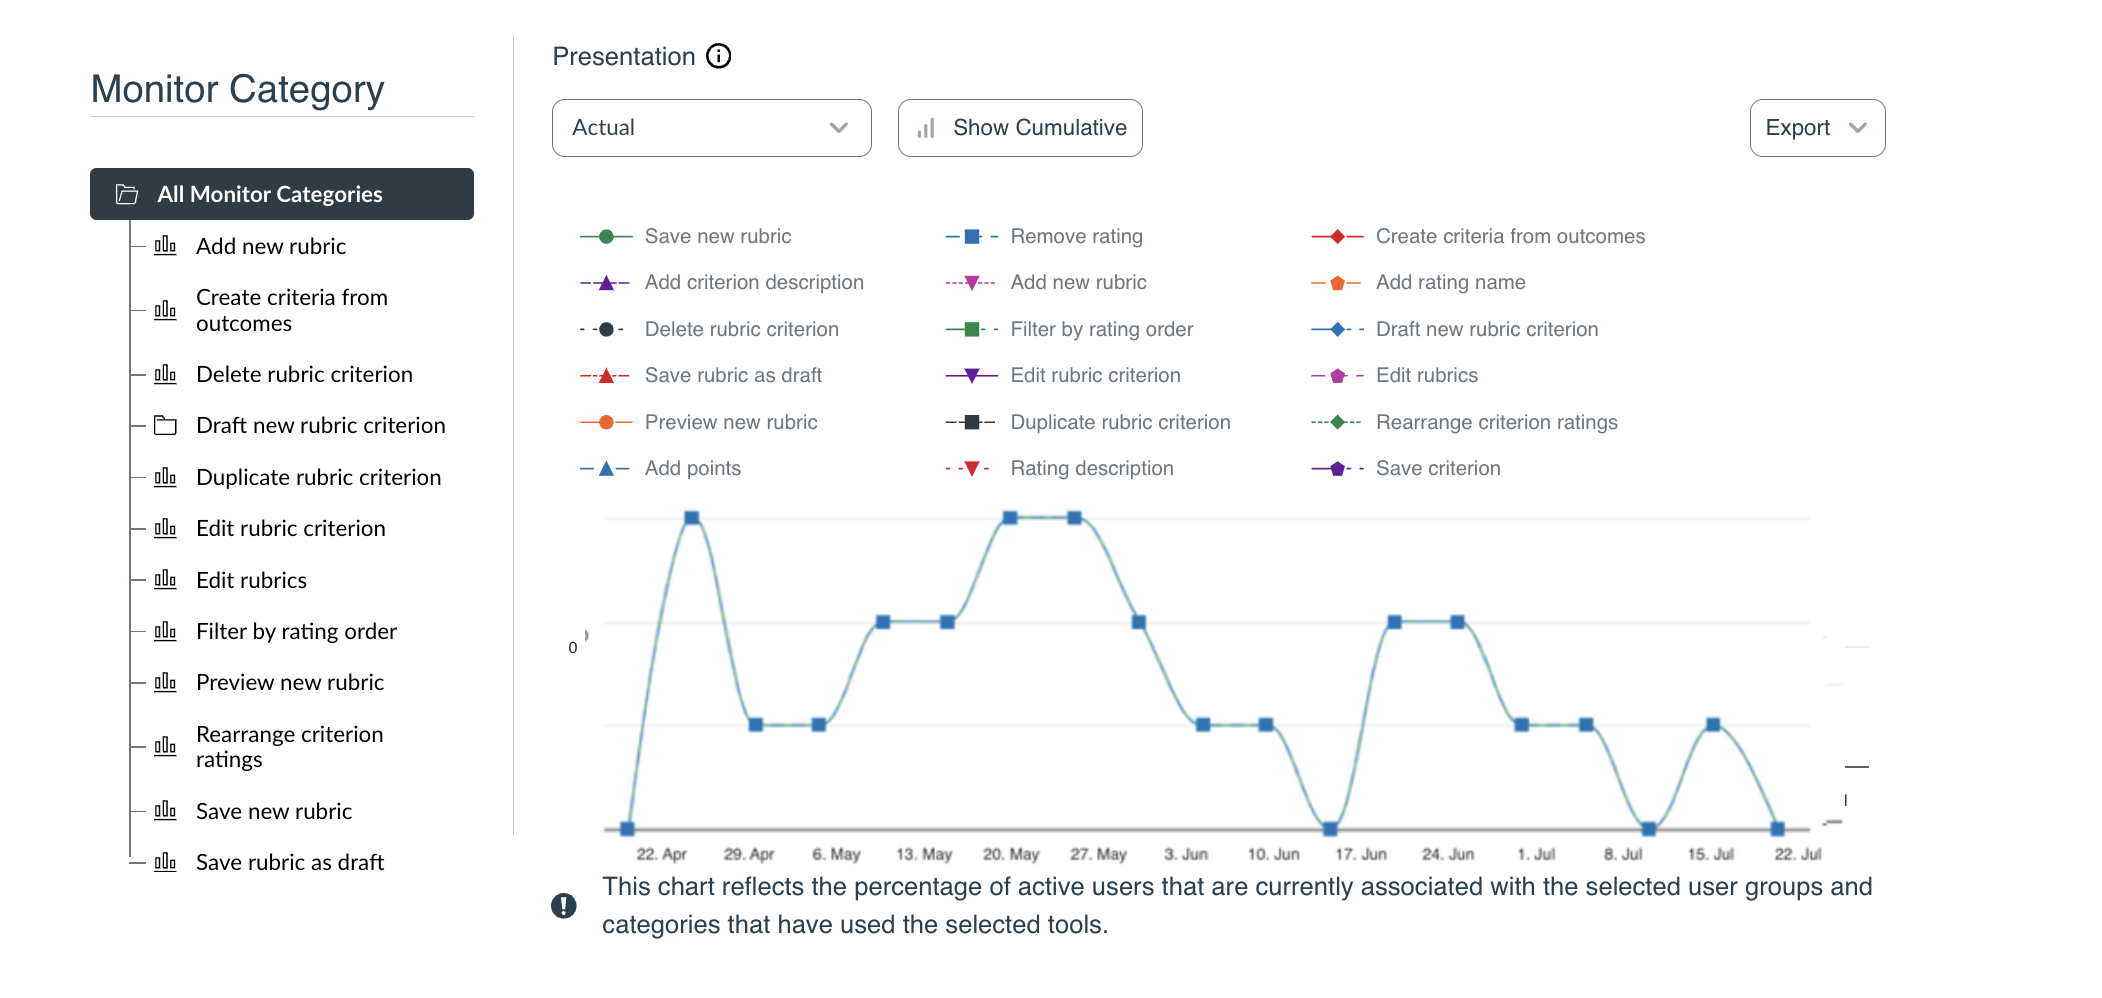Select Preview new rubric category
This screenshot has height=998, width=2102.
coord(290,683)
